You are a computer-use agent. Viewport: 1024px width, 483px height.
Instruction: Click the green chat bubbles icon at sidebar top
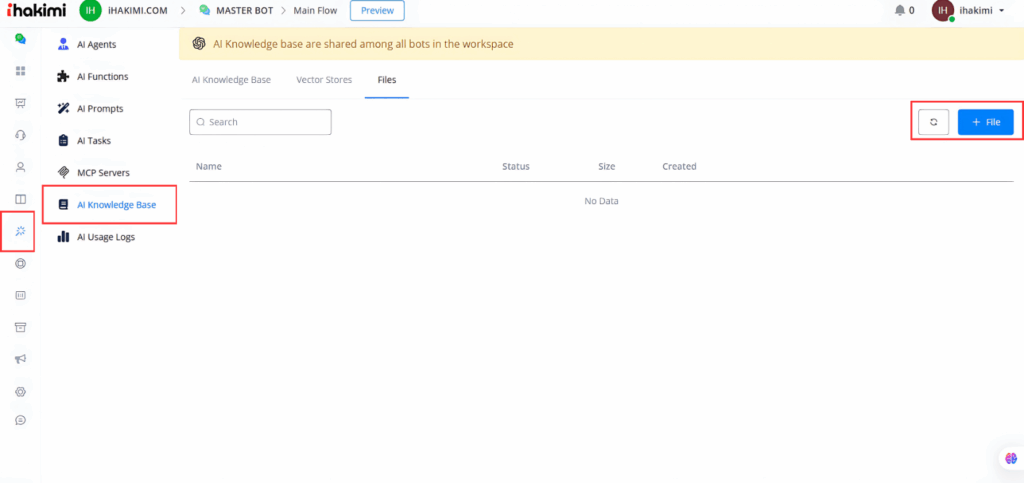[x=20, y=39]
